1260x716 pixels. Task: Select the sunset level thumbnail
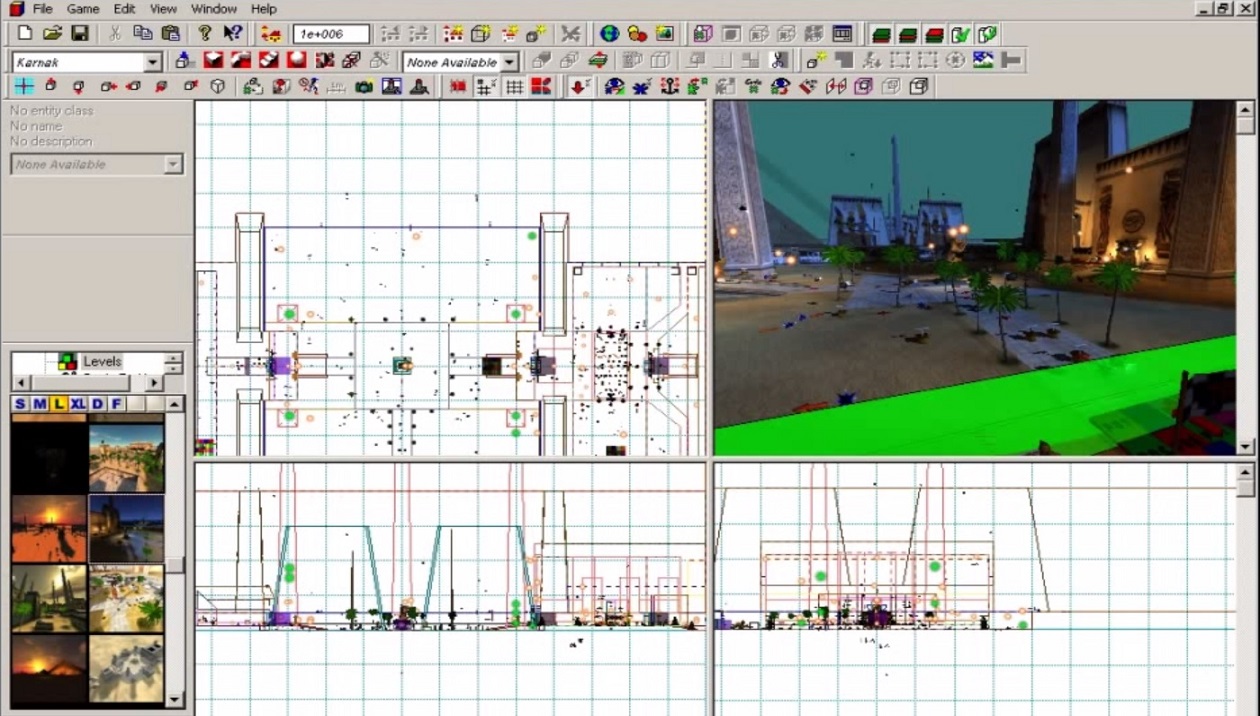tap(49, 528)
